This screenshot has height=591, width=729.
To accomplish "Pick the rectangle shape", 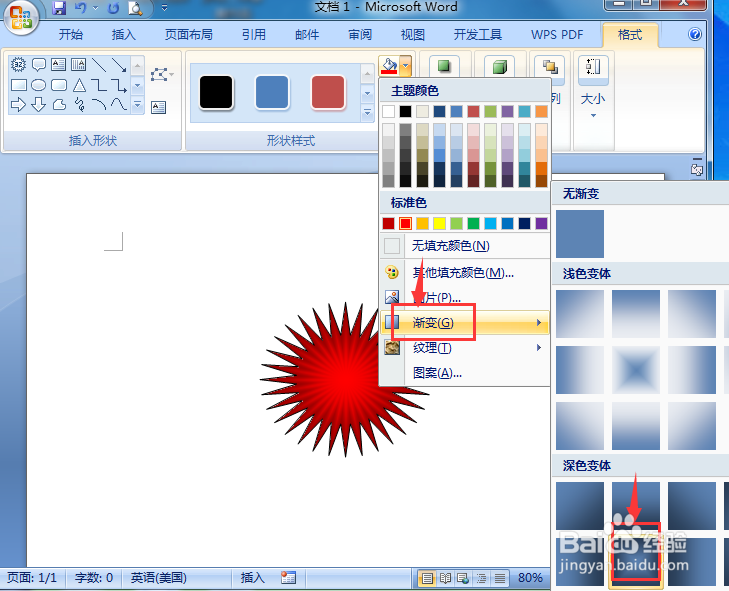I will (18, 85).
